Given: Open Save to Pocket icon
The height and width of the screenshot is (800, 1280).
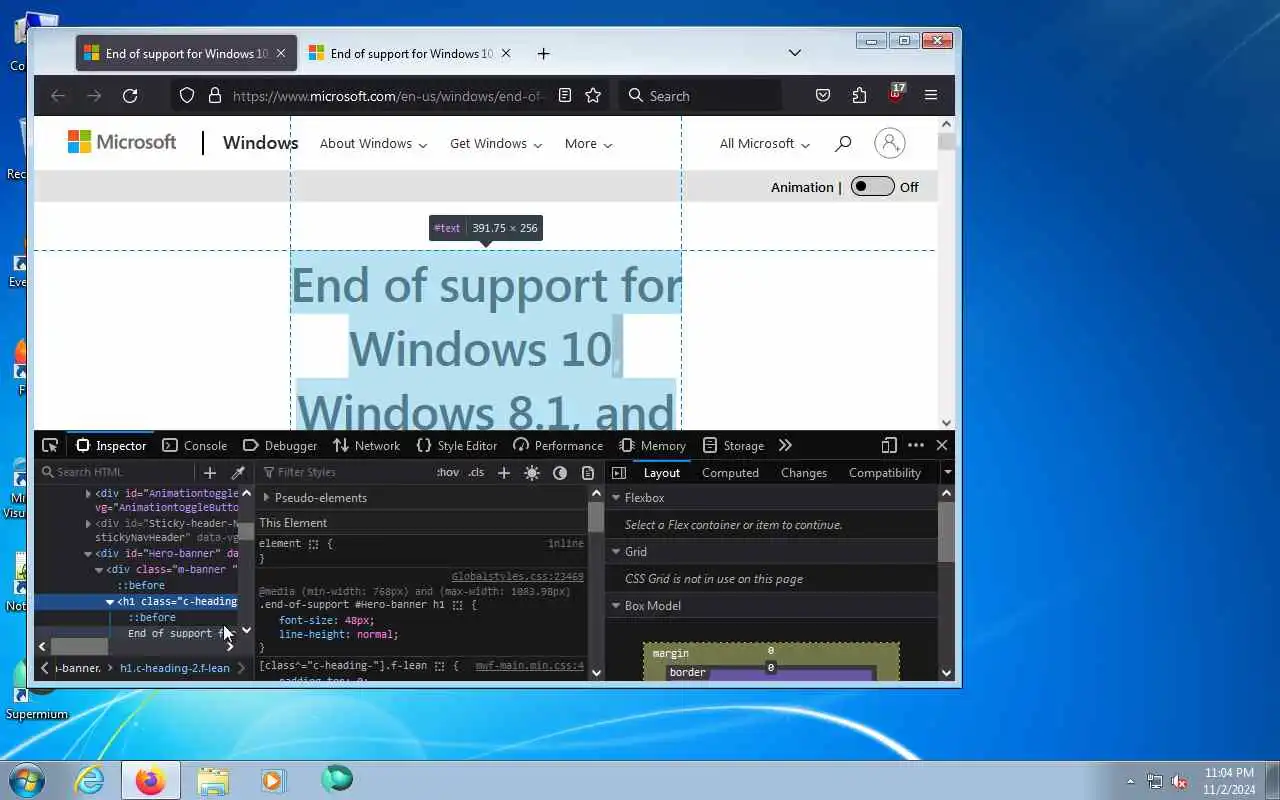Looking at the screenshot, I should pos(823,96).
